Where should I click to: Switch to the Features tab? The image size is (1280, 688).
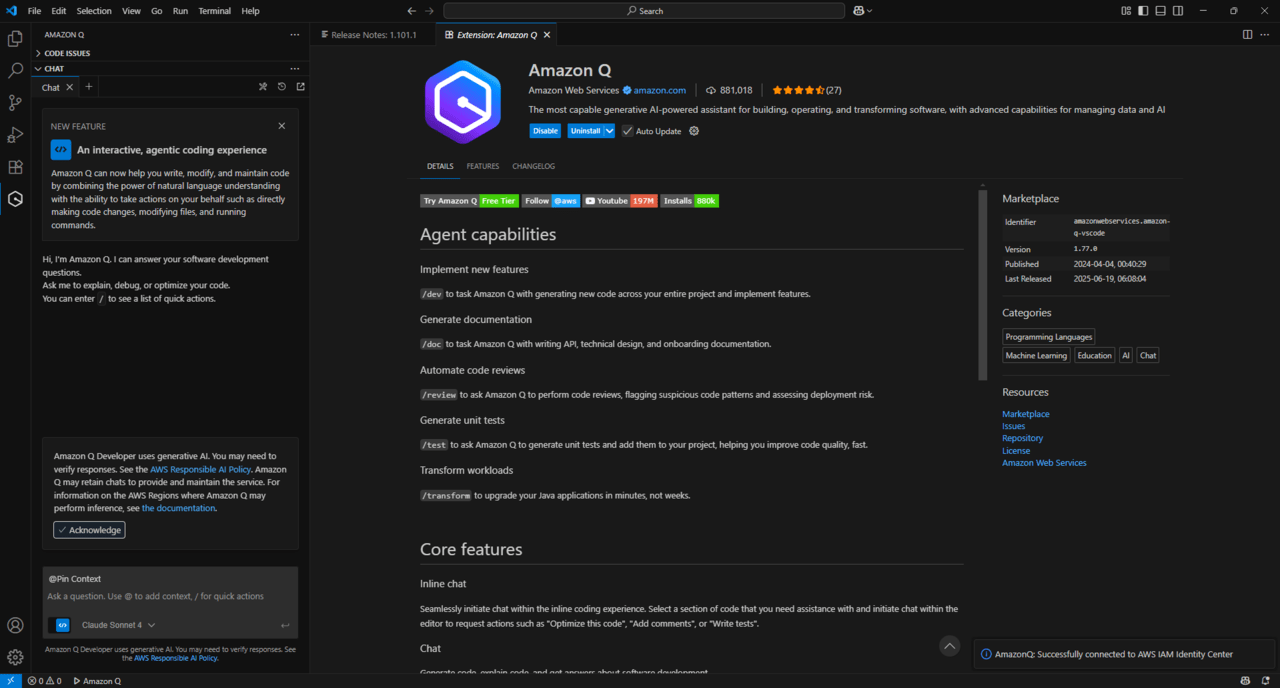point(482,166)
